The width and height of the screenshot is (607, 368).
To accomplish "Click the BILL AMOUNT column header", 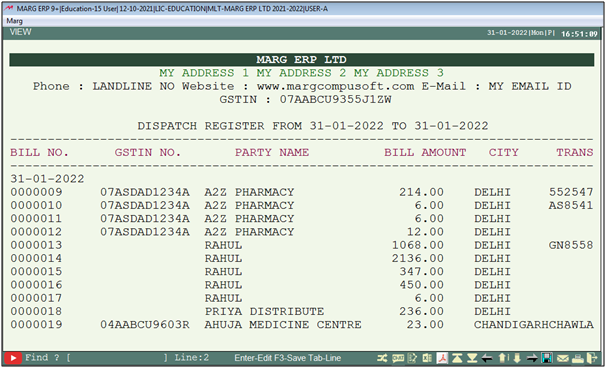I will coord(425,152).
